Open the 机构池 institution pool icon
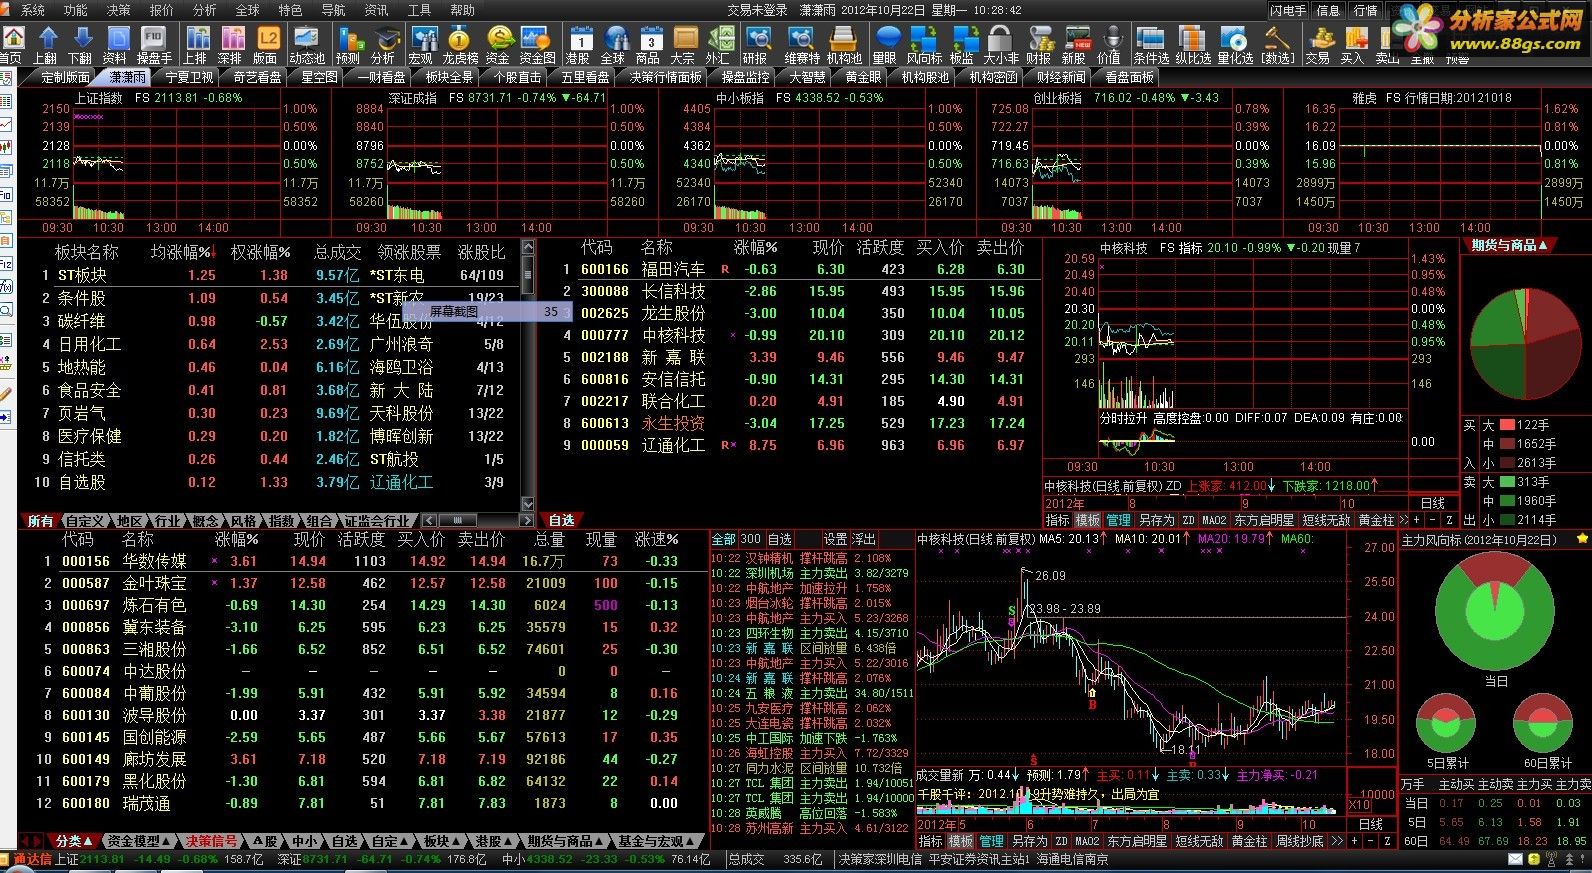 pos(844,45)
